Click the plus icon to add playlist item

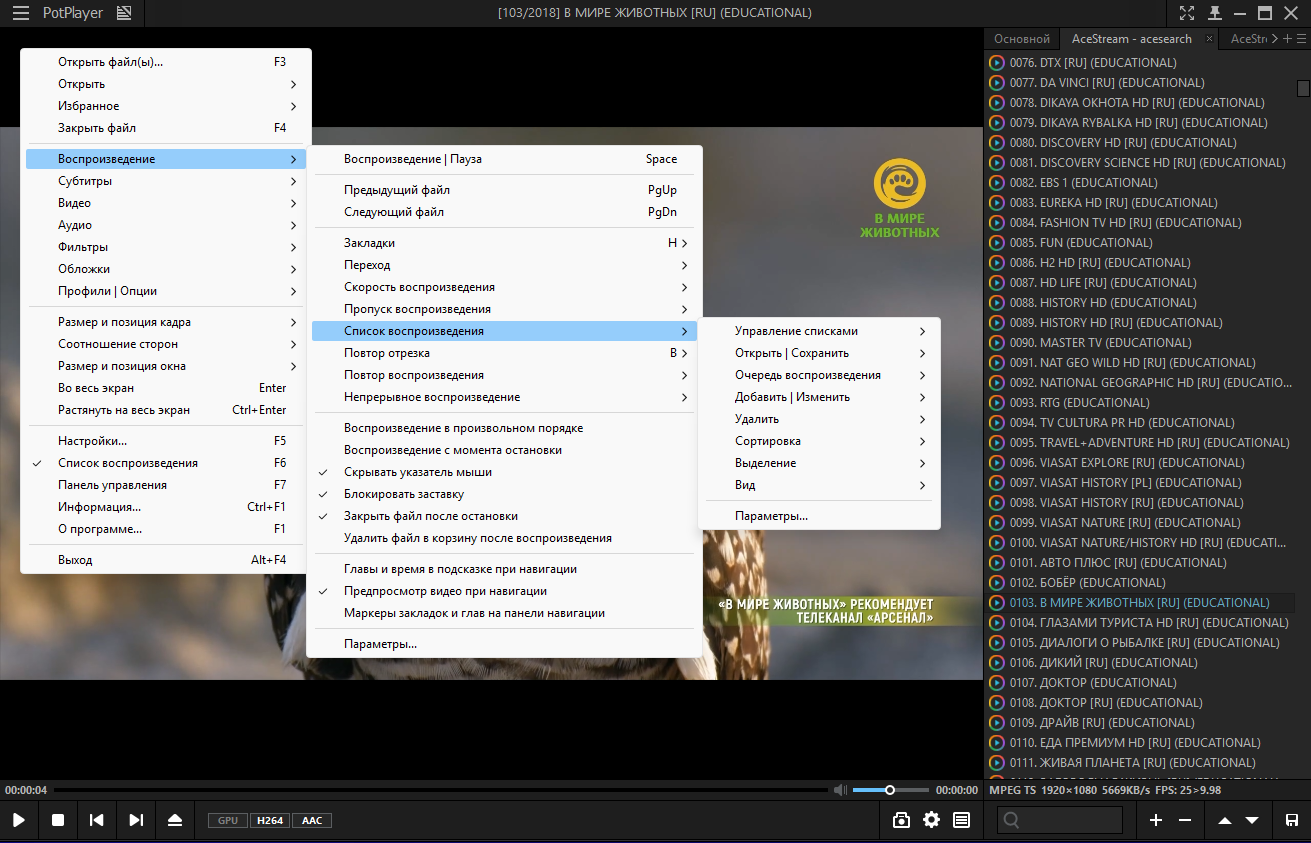tap(1156, 820)
